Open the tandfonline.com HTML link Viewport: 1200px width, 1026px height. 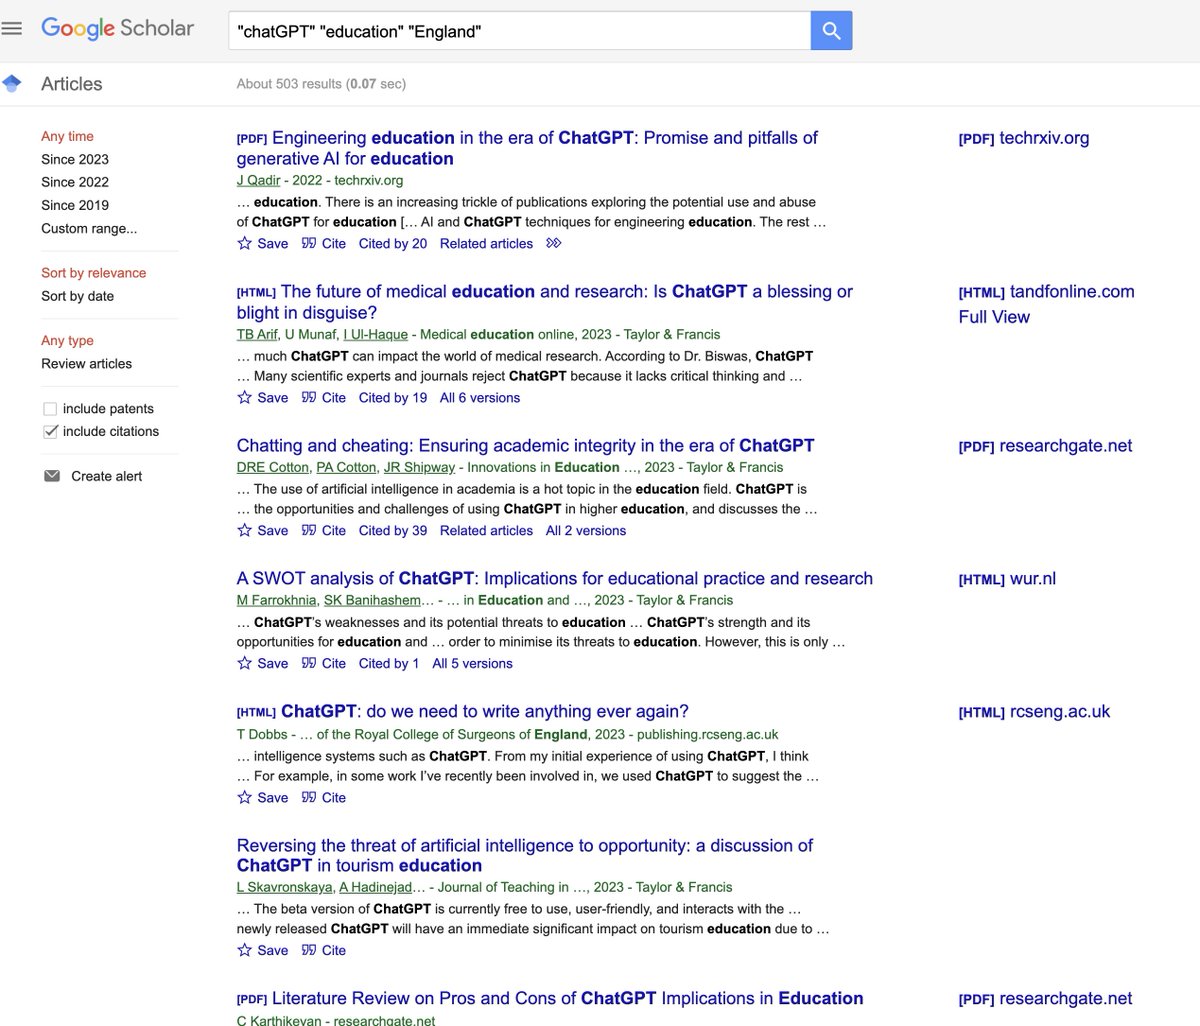coord(1046,292)
